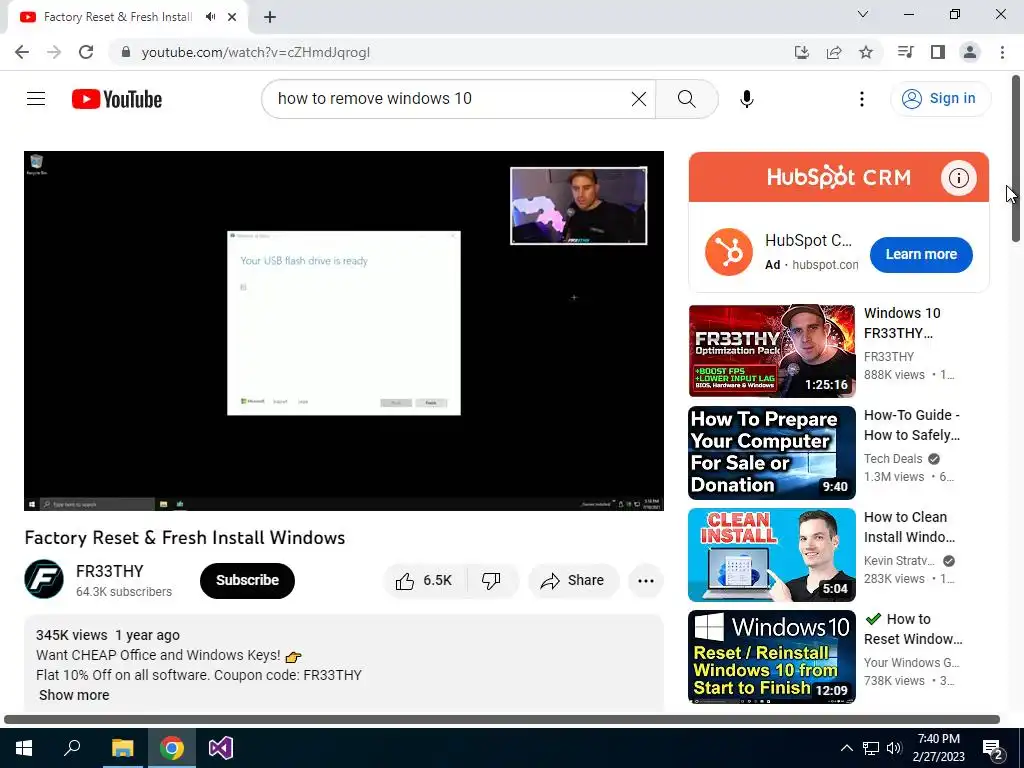Open the tab search dropdown chevron
Viewport: 1024px width, 768px height.
tap(863, 14)
